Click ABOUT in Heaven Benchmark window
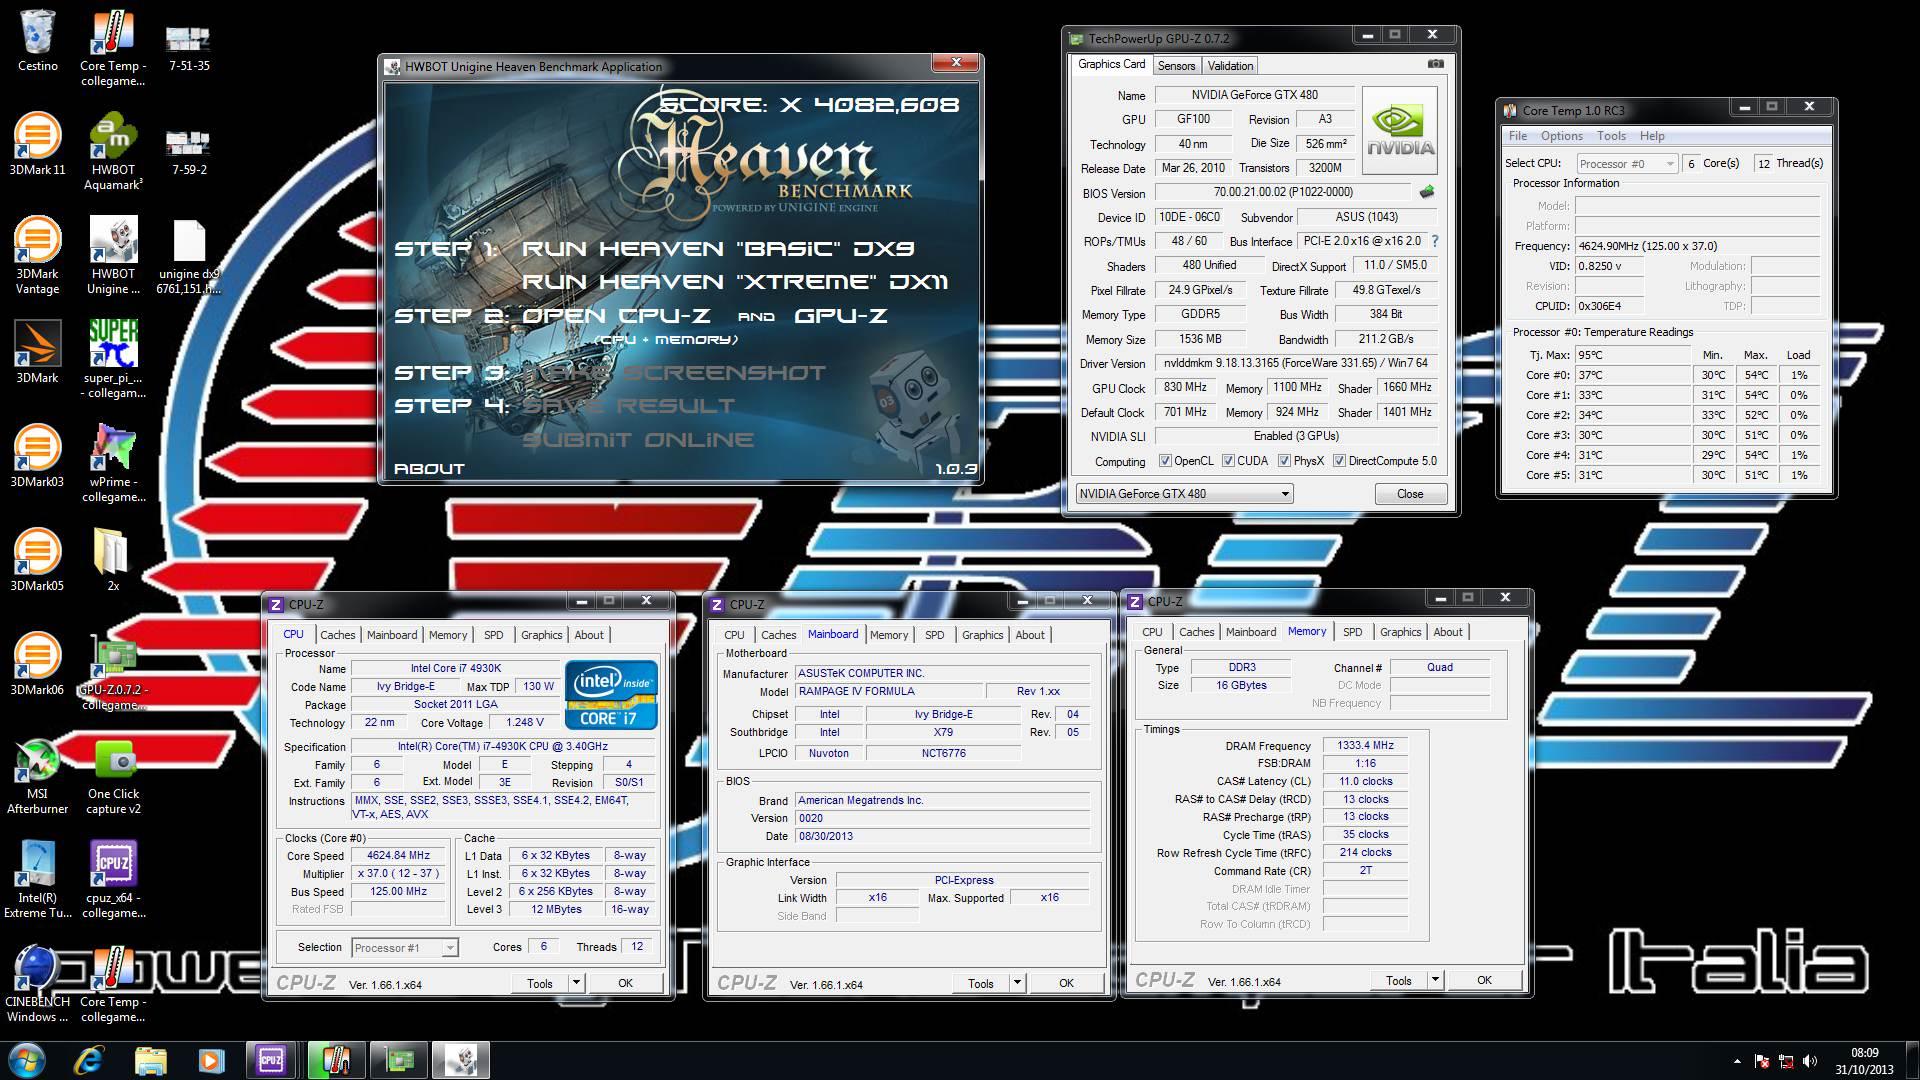 [429, 468]
